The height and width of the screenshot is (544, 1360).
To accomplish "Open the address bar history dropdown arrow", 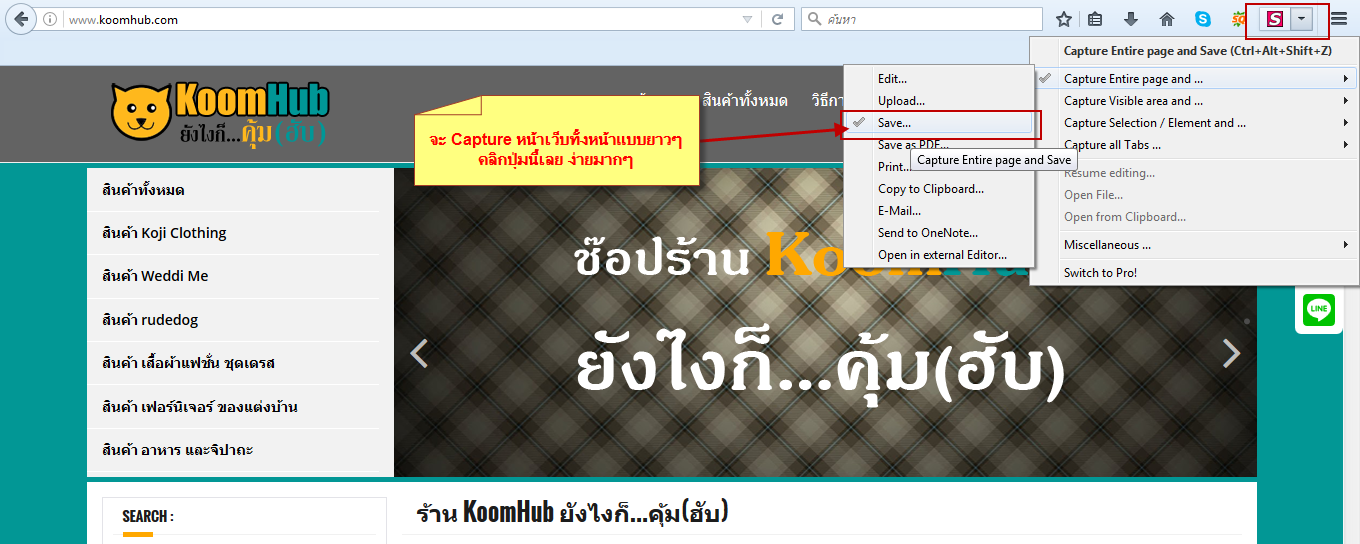I will click(x=747, y=19).
